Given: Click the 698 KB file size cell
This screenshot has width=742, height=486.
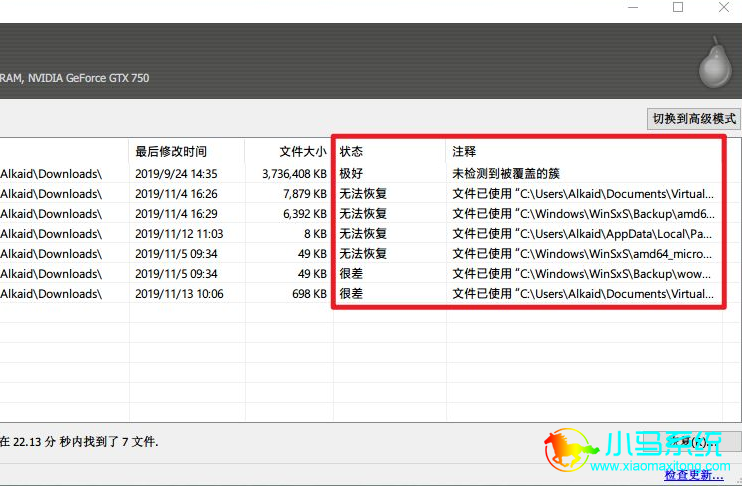Looking at the screenshot, I should point(309,294).
